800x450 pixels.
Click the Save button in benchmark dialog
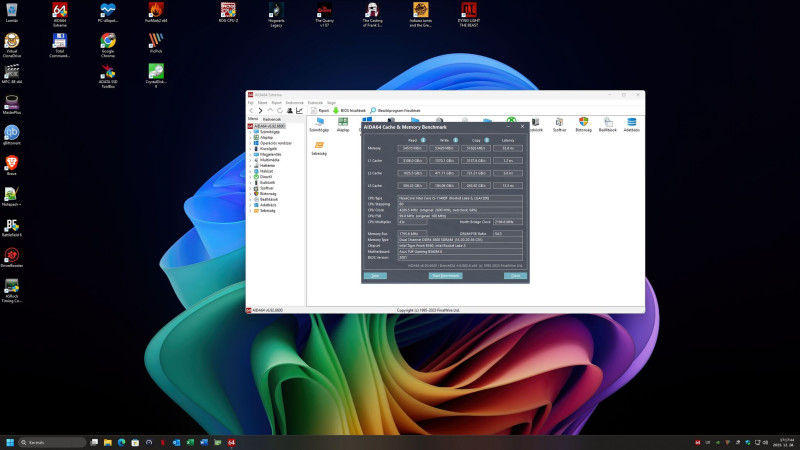pyautogui.click(x=375, y=276)
